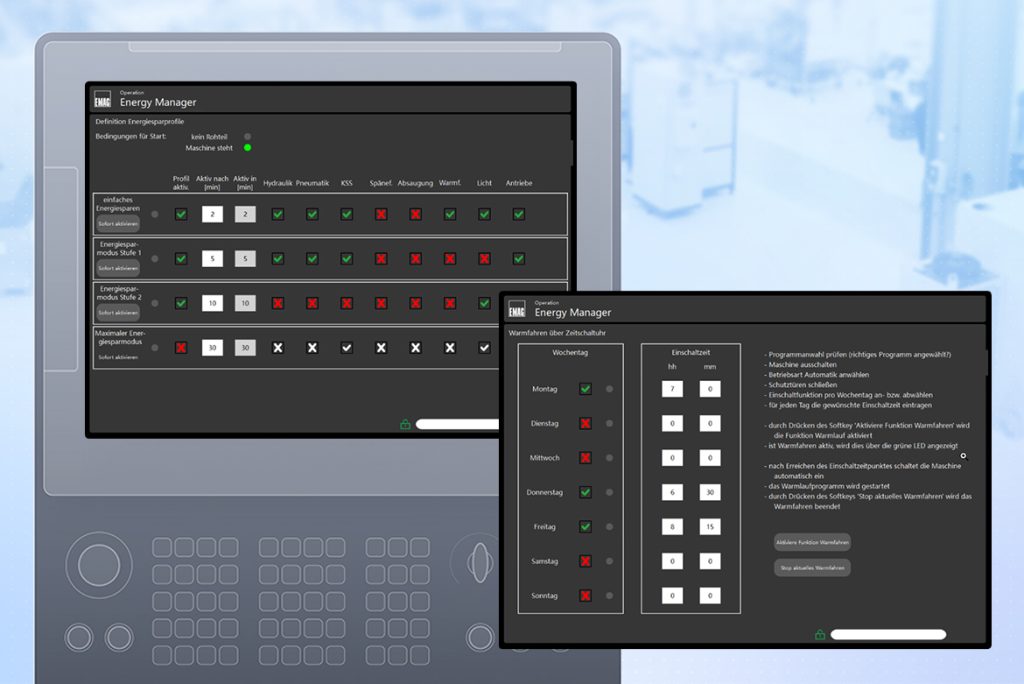Image resolution: width=1024 pixels, height=684 pixels.
Task: Click the gray LED indicator next to Montag
Action: pos(609,388)
